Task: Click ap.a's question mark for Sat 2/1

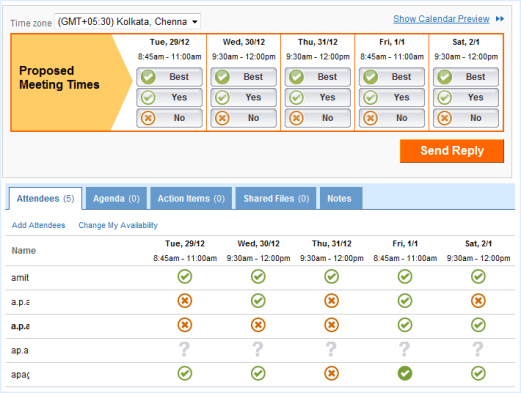Action: click(x=478, y=349)
